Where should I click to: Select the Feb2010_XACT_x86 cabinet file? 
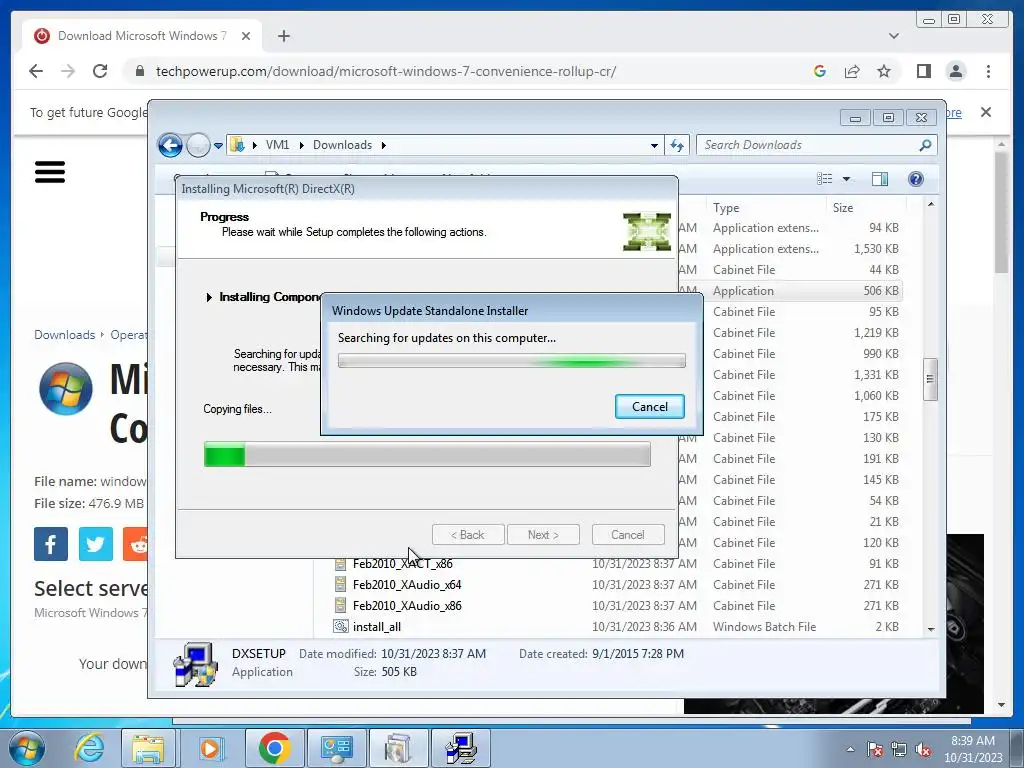402,564
